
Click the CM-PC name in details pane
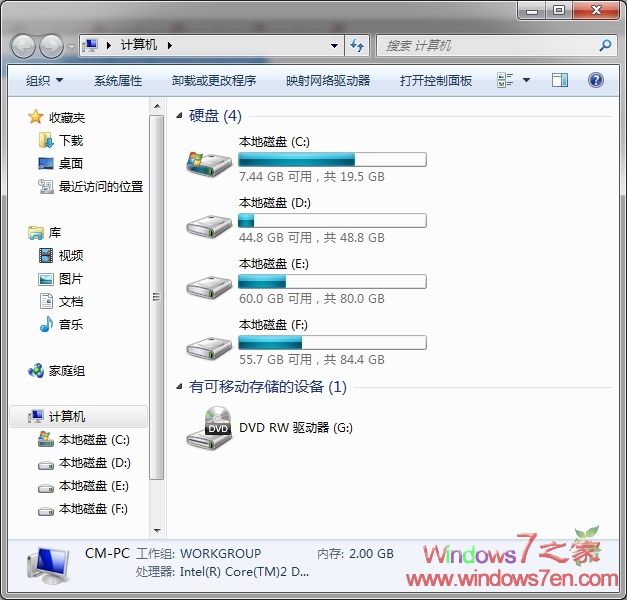(107, 553)
